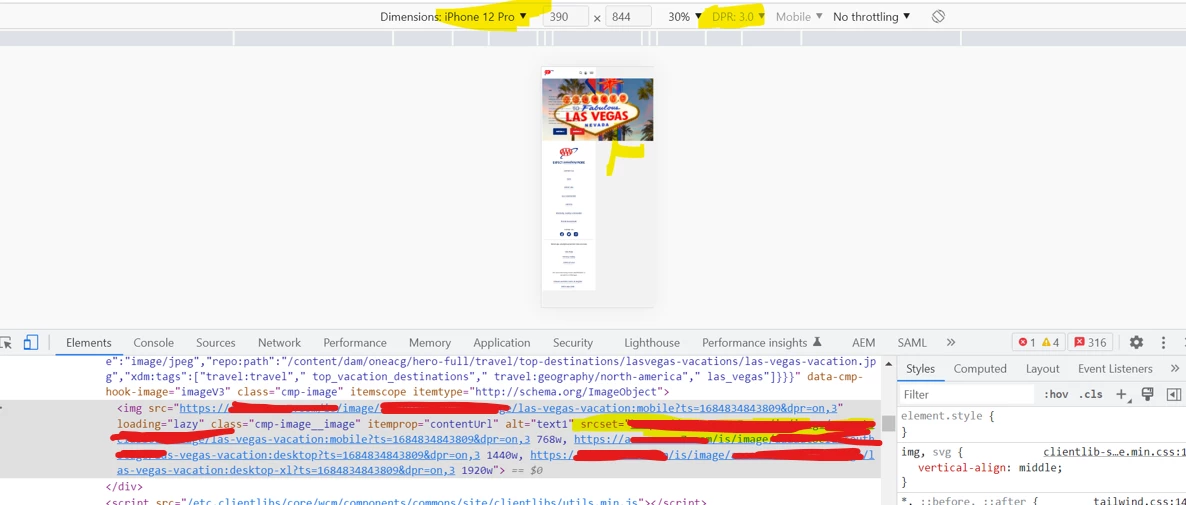The height and width of the screenshot is (505, 1186).
Task: Switch to the Console tab
Action: click(154, 342)
